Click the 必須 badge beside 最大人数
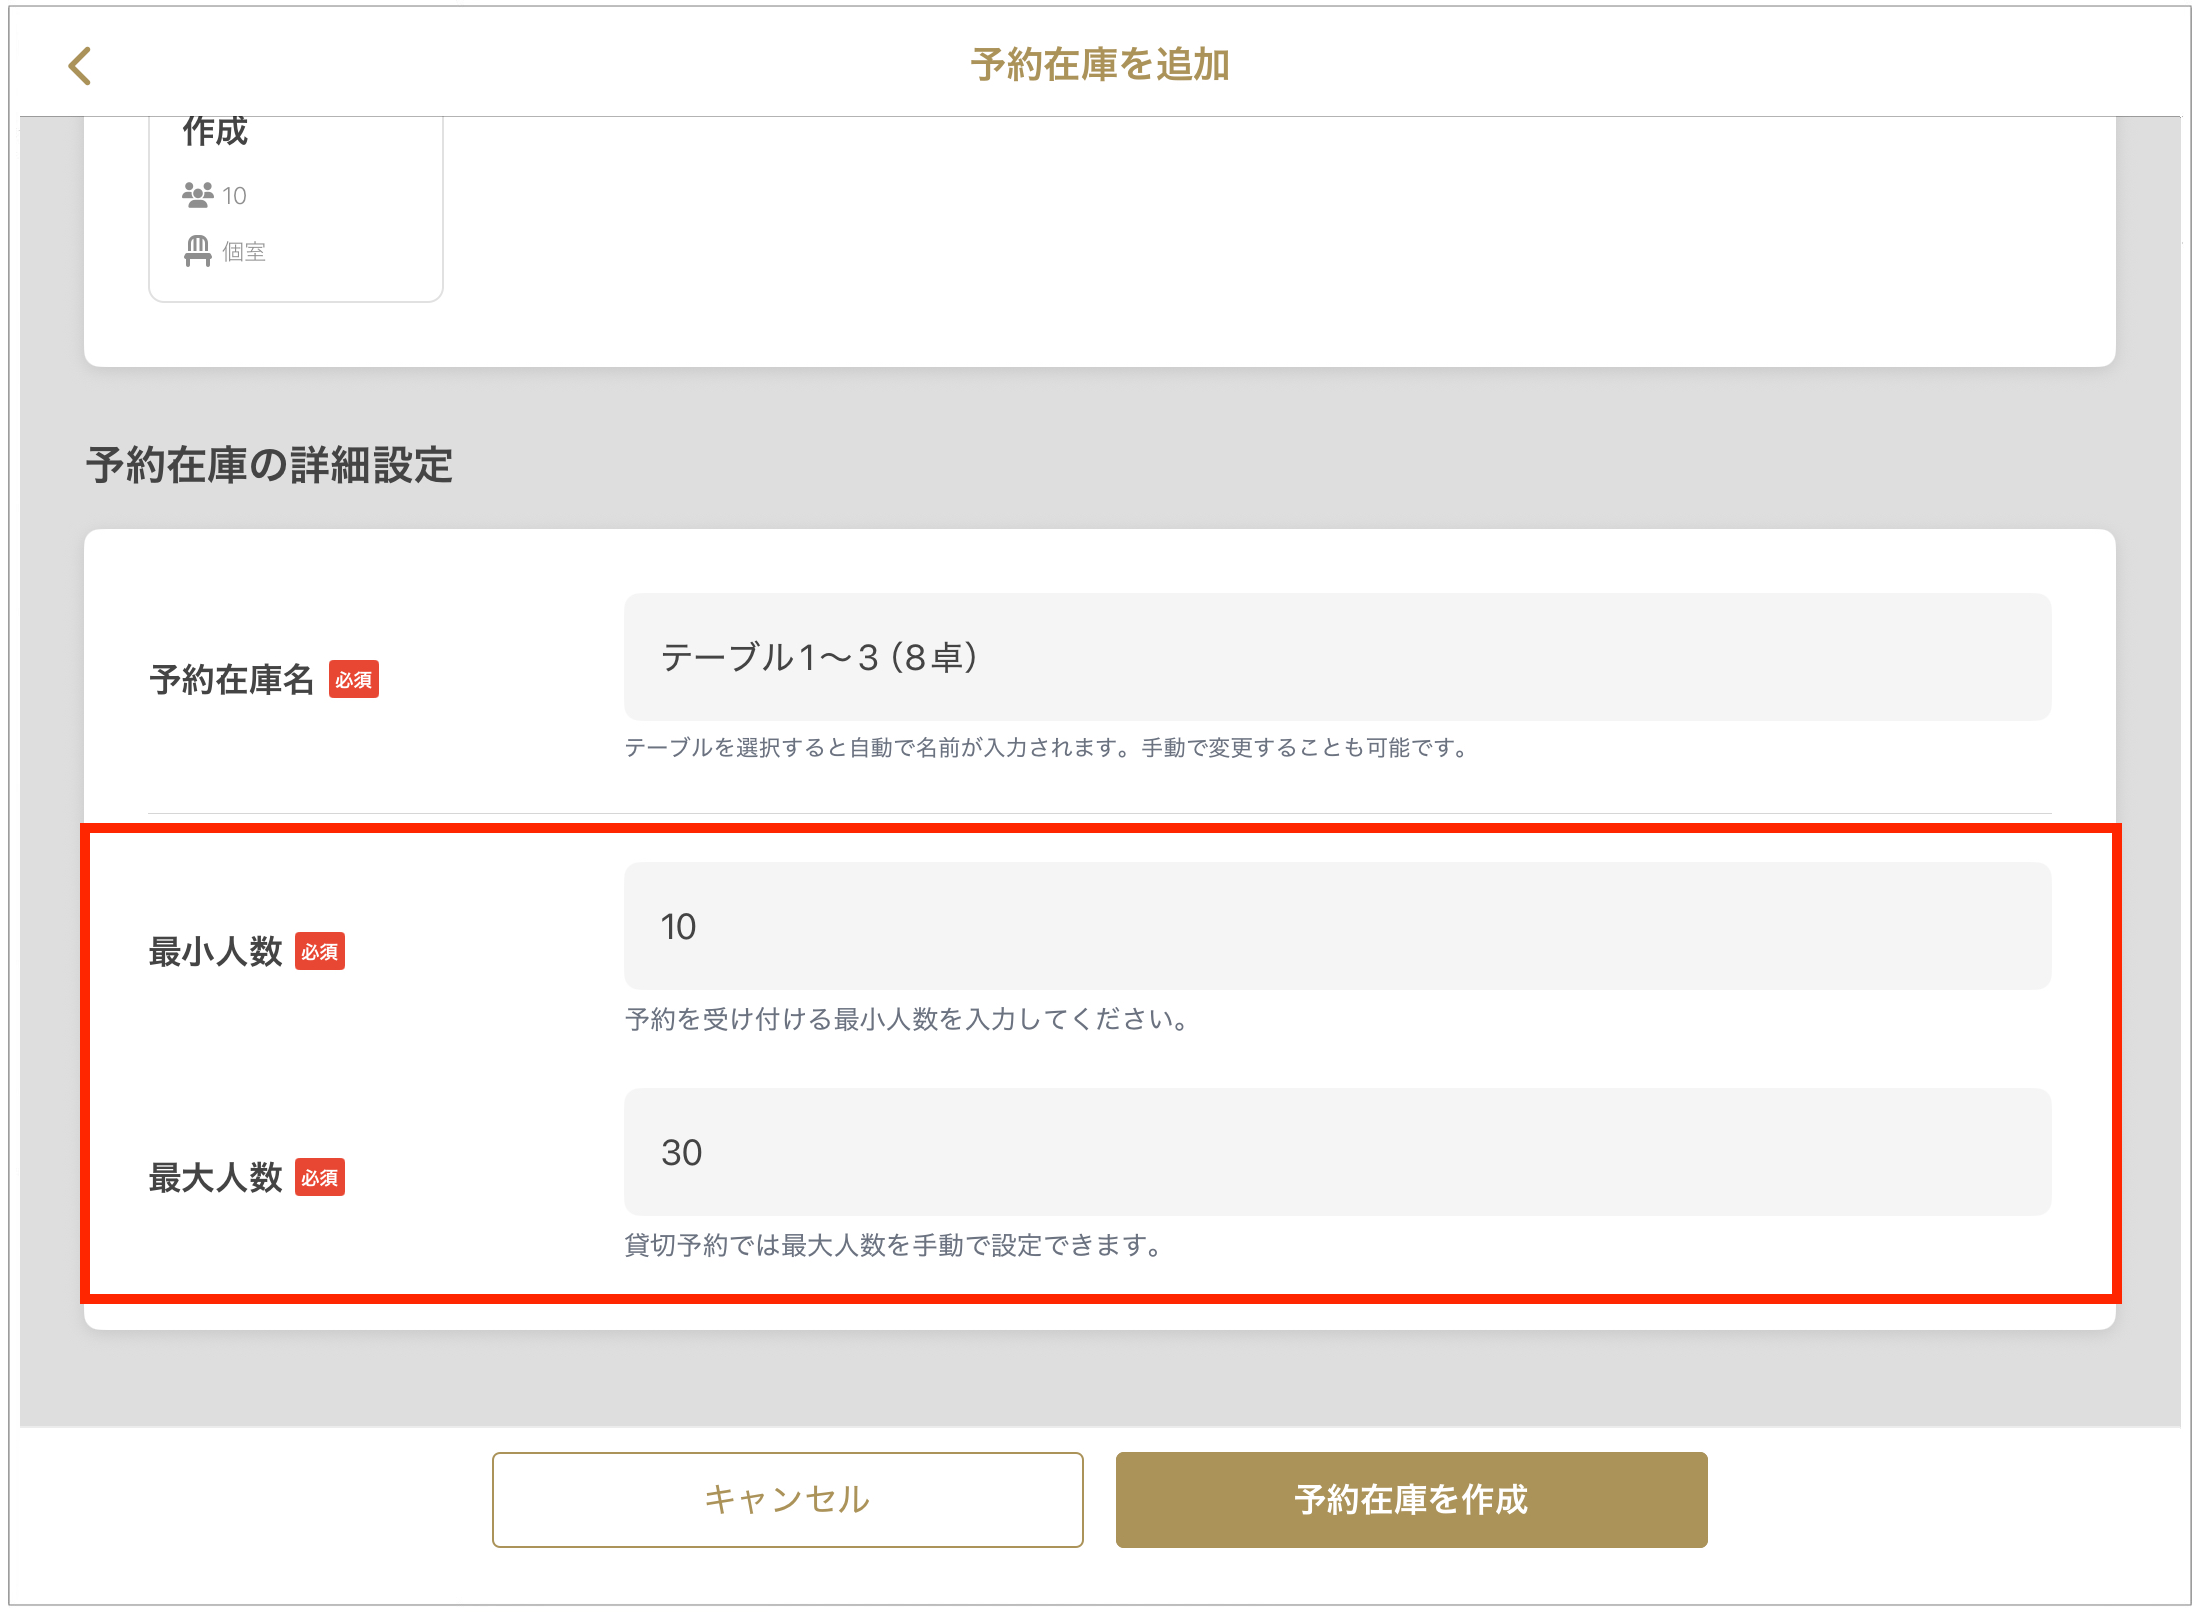 [320, 1178]
